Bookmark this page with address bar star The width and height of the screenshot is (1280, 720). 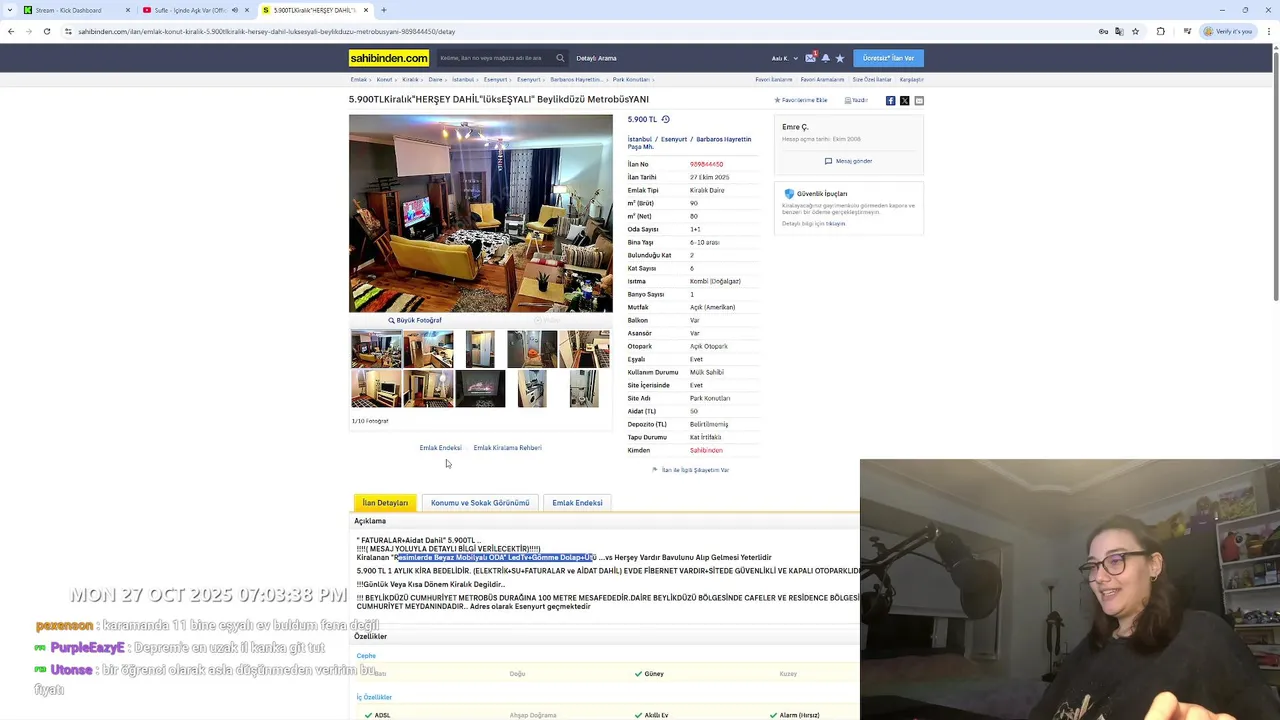tap(1135, 31)
